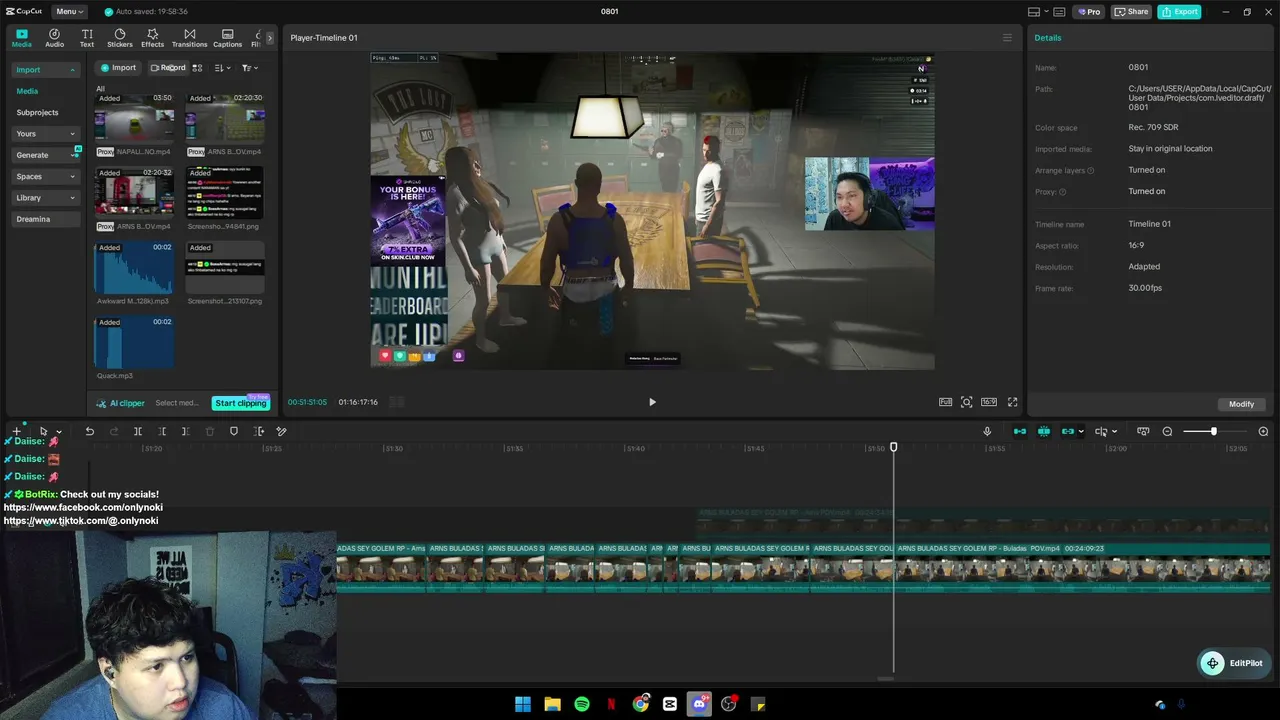Open Google Chrome from the taskbar
The height and width of the screenshot is (720, 1280).
(x=640, y=704)
